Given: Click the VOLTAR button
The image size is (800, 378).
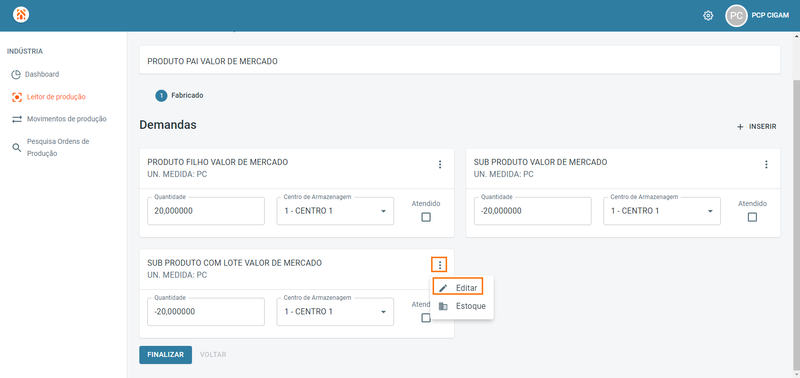Looking at the screenshot, I should [x=213, y=355].
